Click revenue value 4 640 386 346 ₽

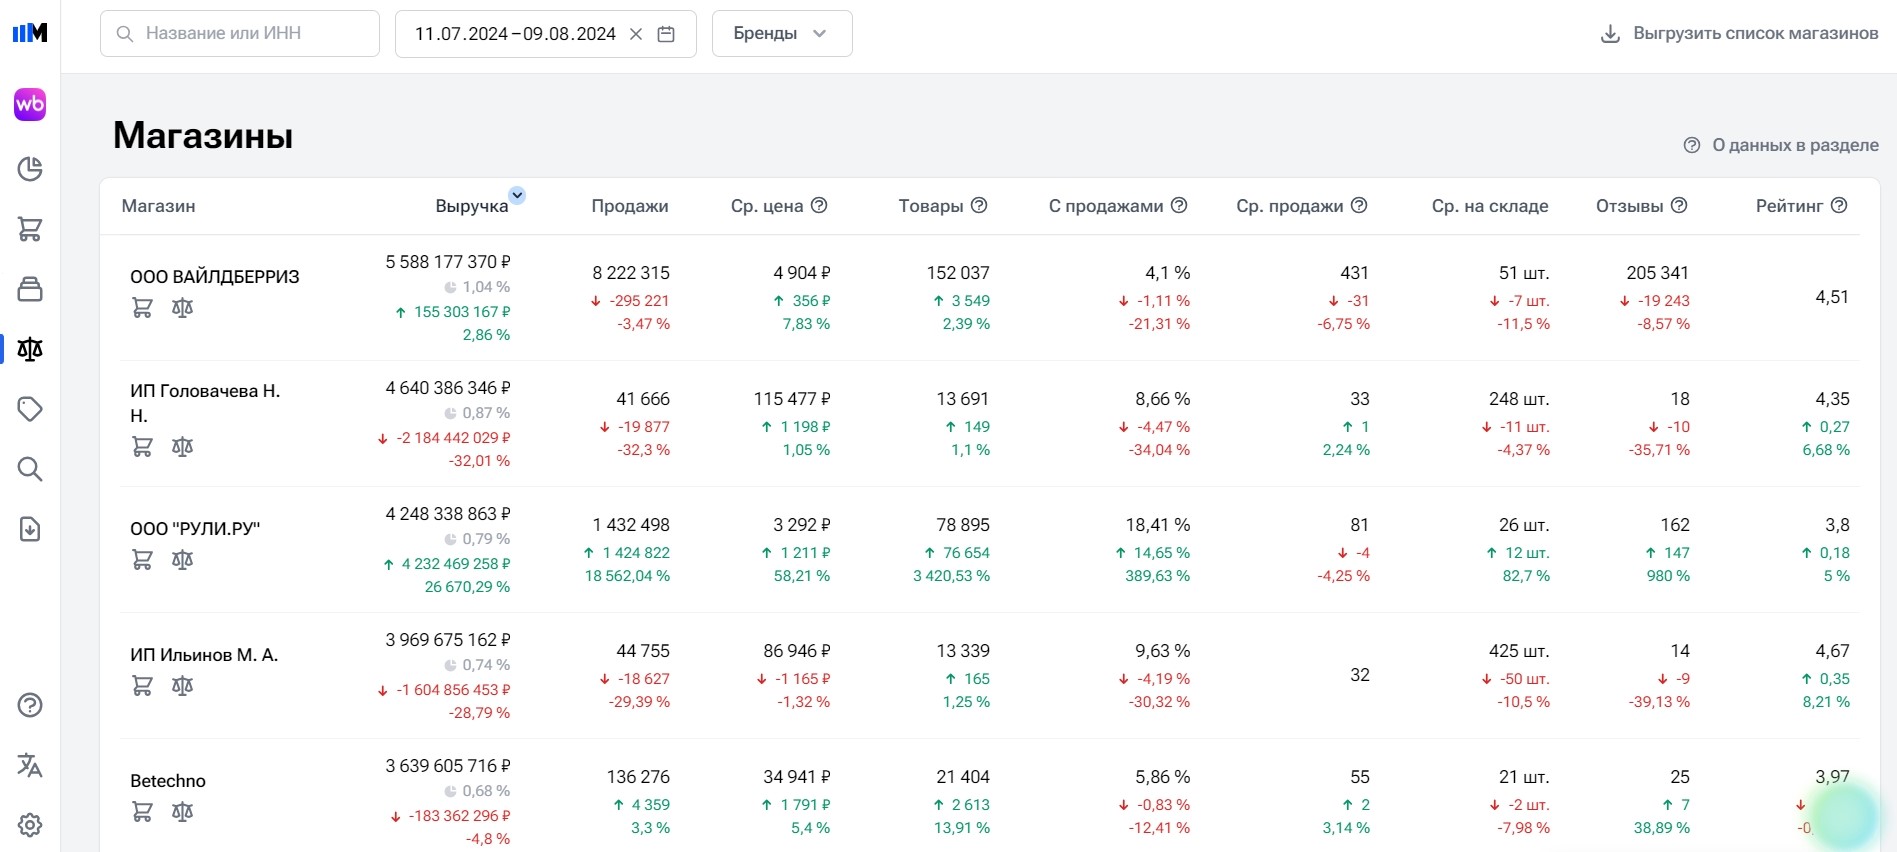448,388
